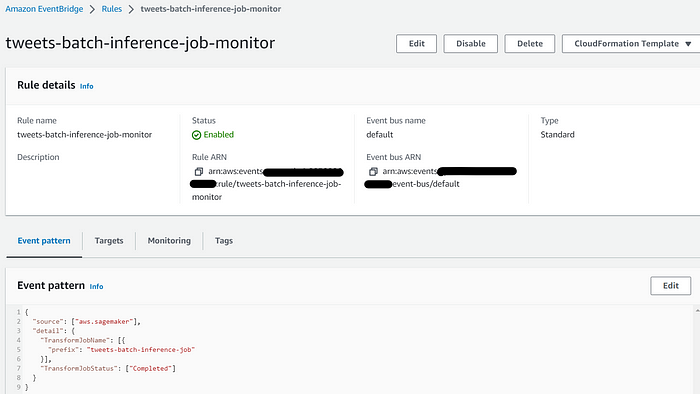Click the Event bus ARN 'event-bus/default' text
The height and width of the screenshot is (394, 700).
click(425, 184)
